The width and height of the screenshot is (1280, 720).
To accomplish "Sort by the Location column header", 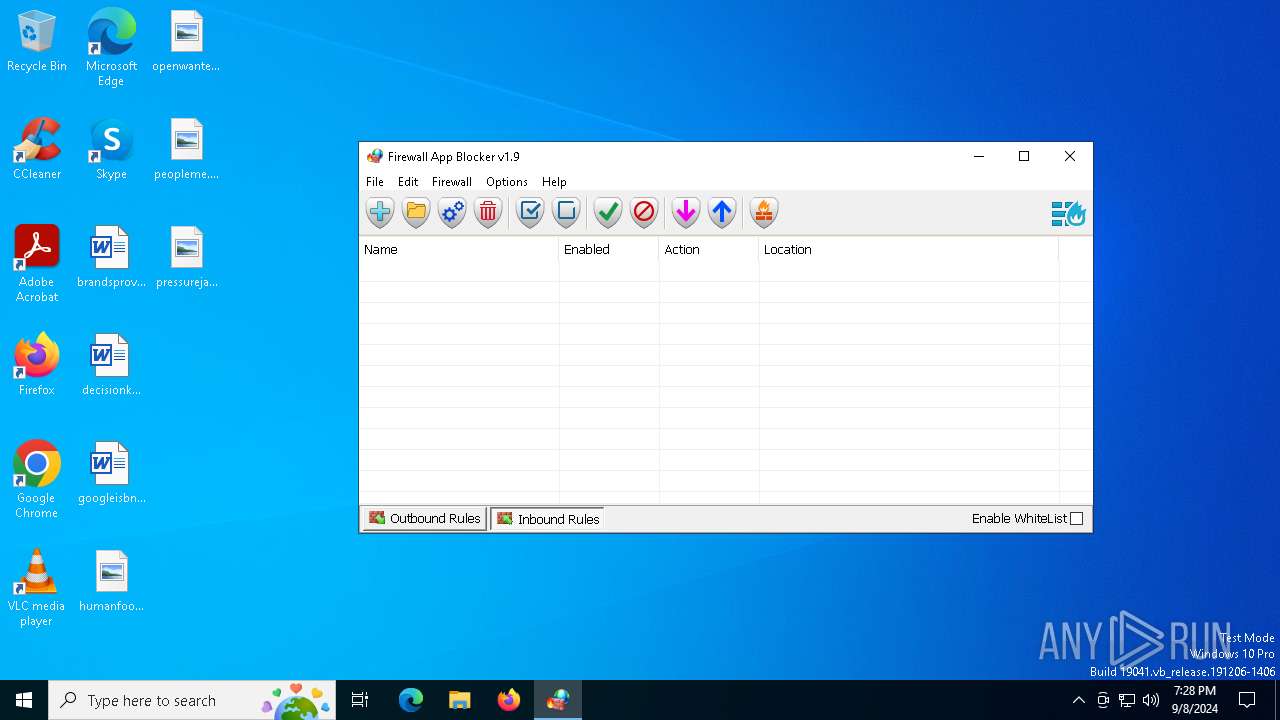I will (x=909, y=250).
